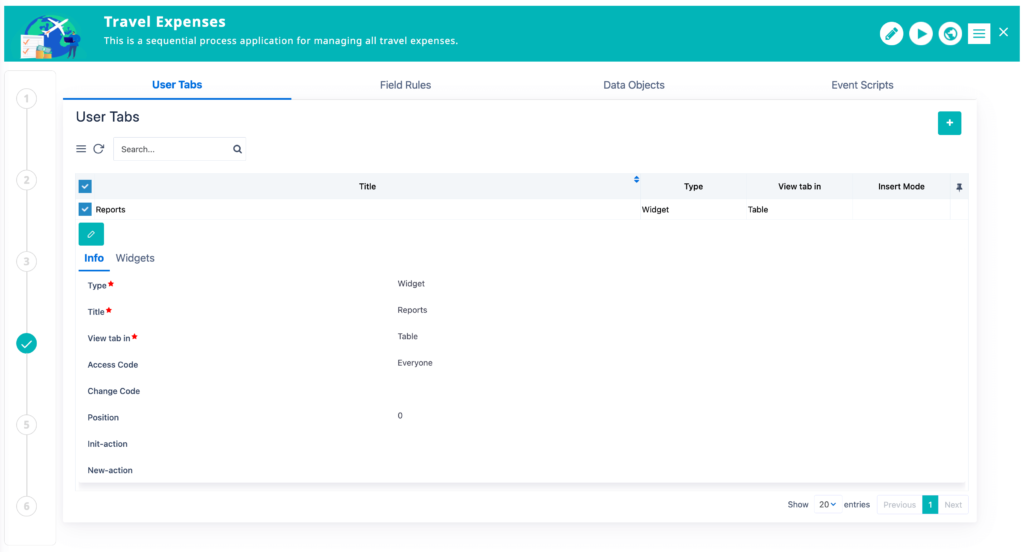Go to step 6 in the sidebar
Image resolution: width=1024 pixels, height=552 pixels.
(27, 506)
